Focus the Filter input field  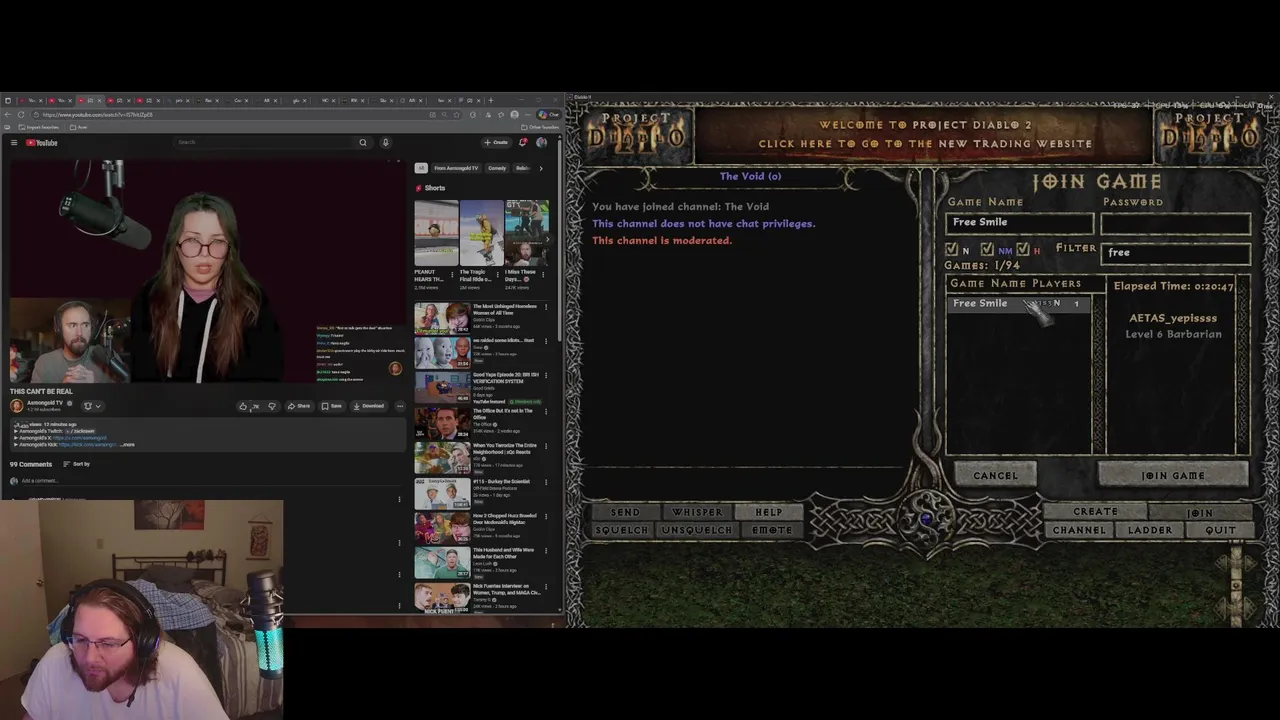(1175, 253)
